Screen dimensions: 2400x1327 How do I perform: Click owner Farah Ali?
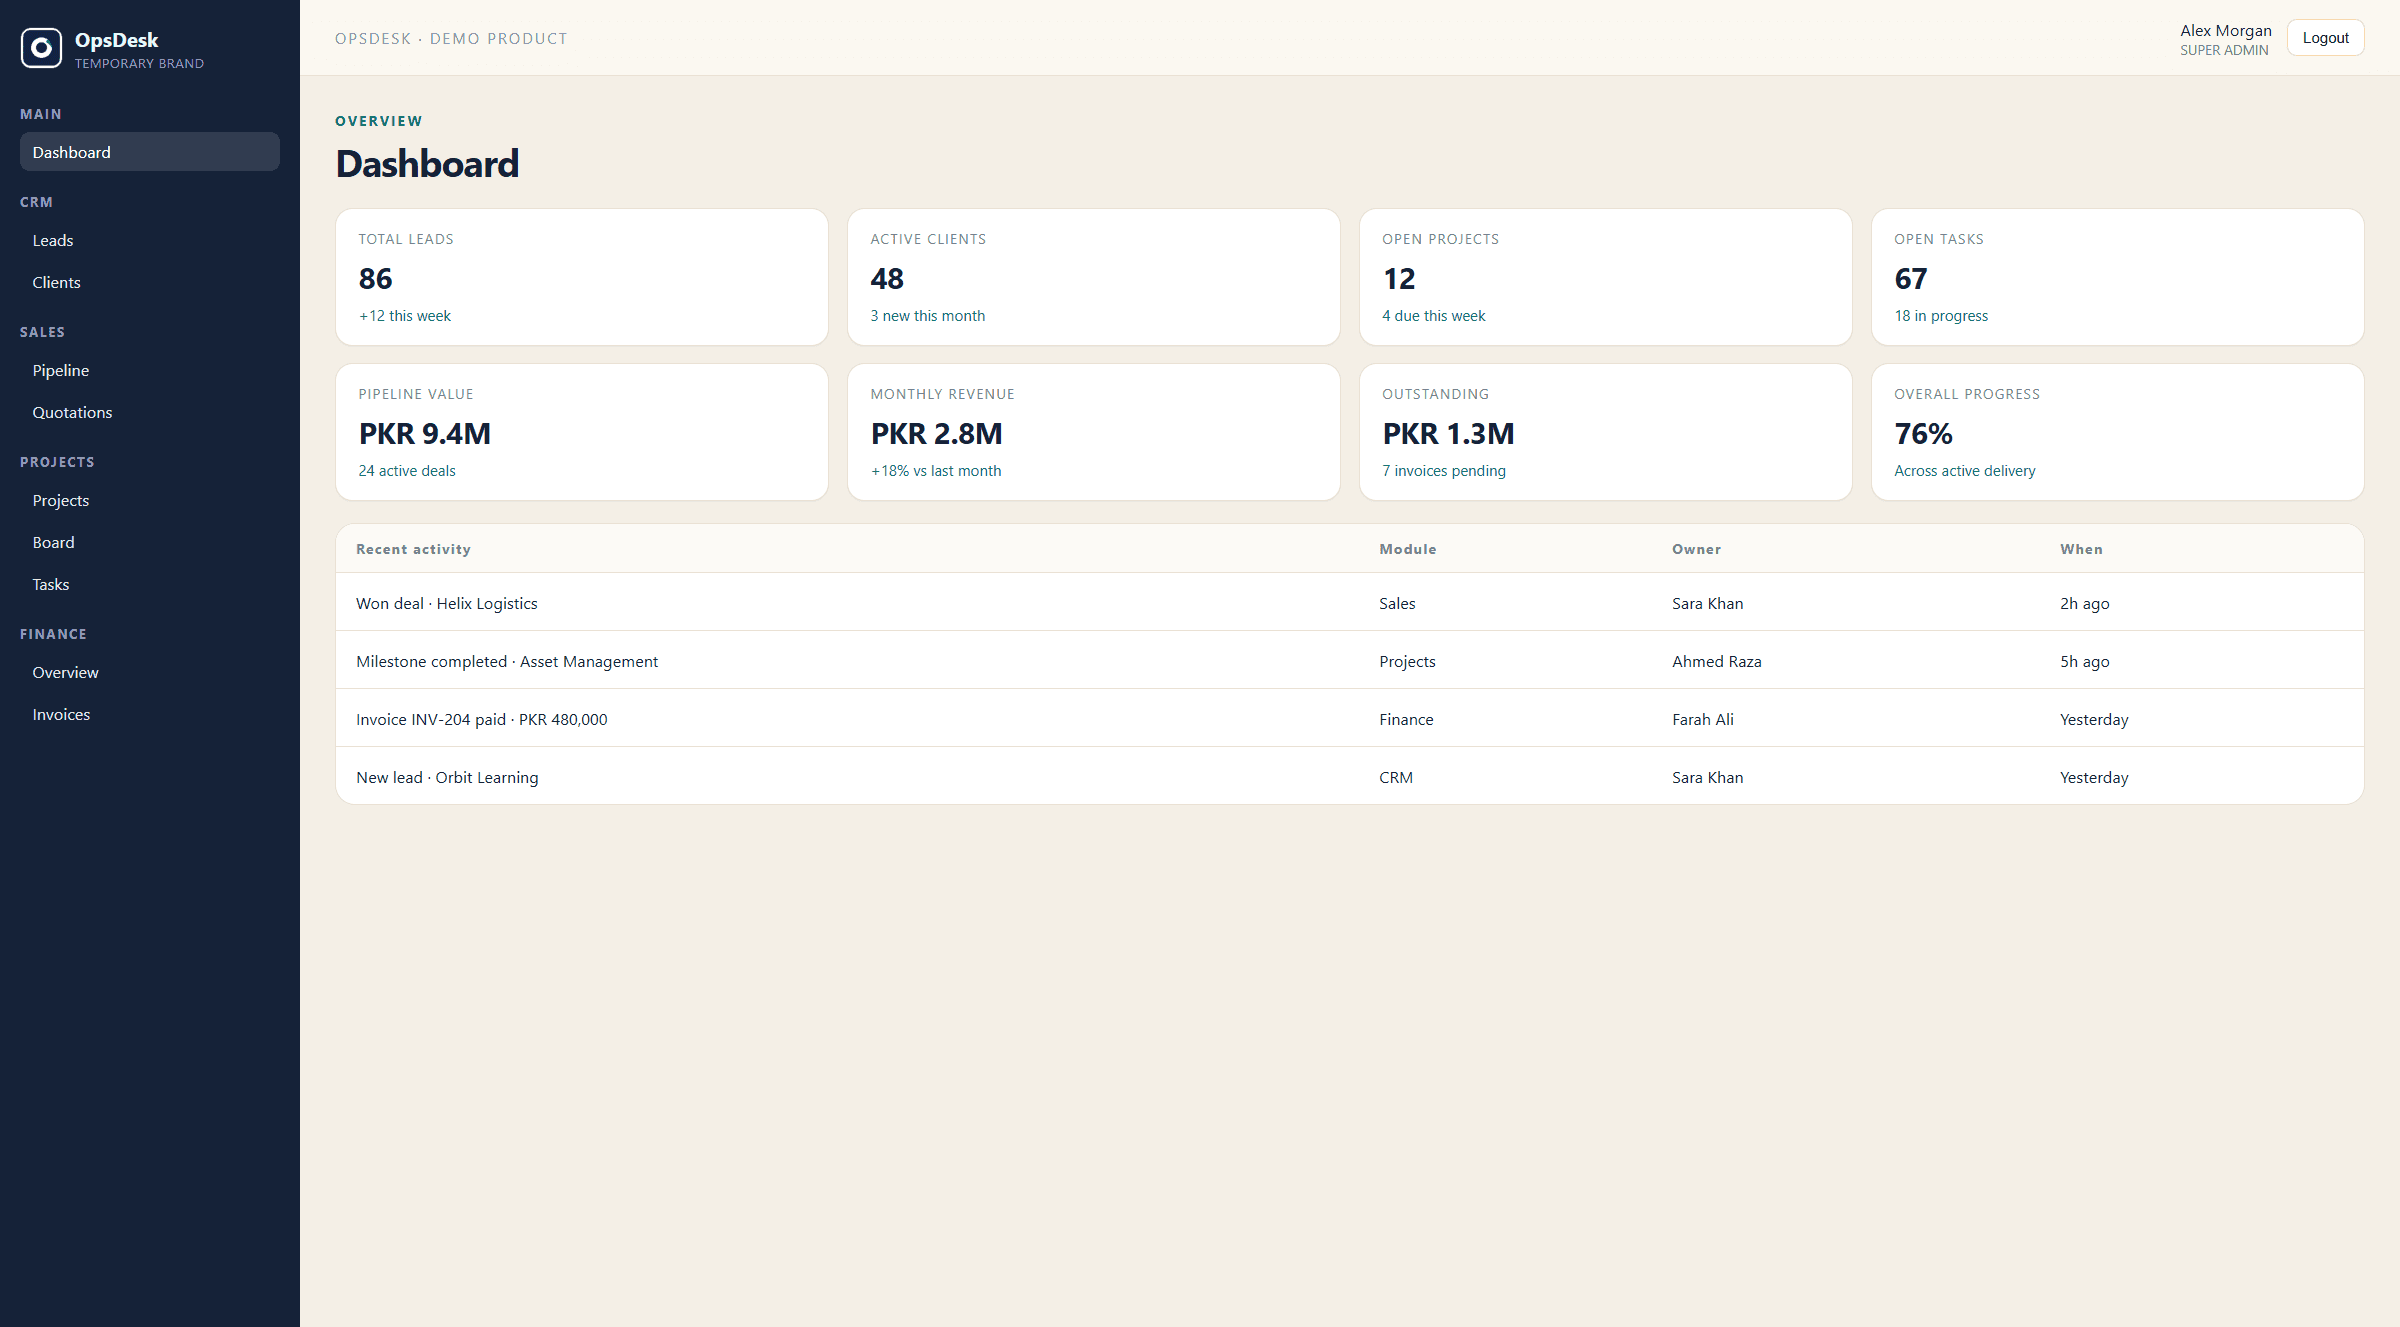point(1702,719)
